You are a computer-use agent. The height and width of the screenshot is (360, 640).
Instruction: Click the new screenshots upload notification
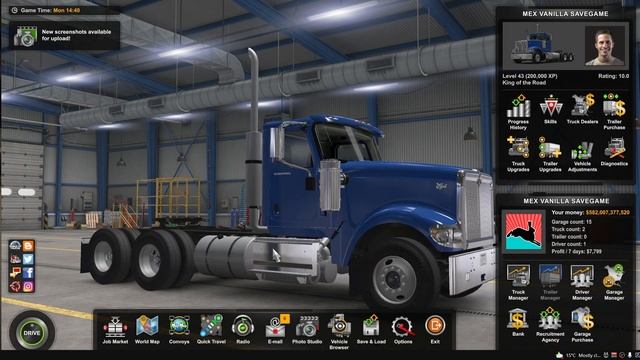(x=64, y=36)
